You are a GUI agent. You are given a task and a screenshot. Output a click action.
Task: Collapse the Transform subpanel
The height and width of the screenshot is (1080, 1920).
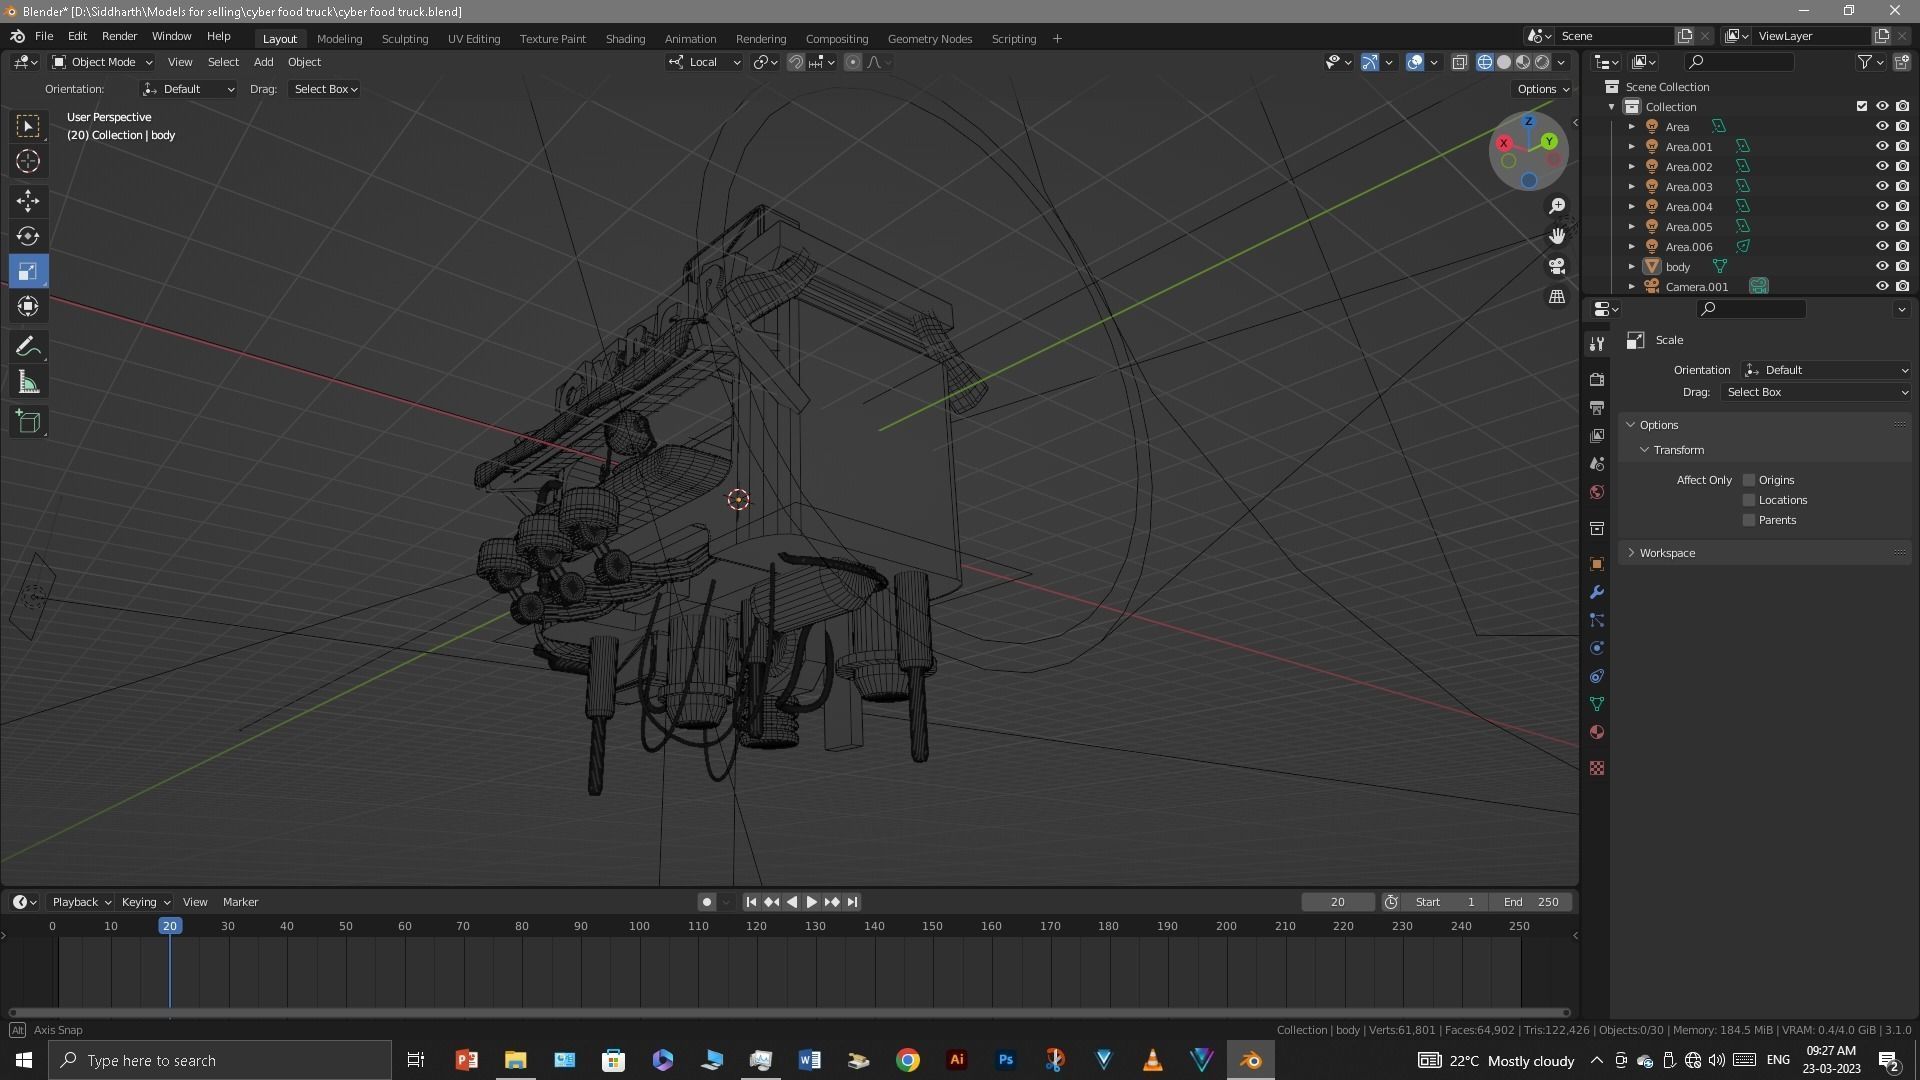click(x=1678, y=450)
